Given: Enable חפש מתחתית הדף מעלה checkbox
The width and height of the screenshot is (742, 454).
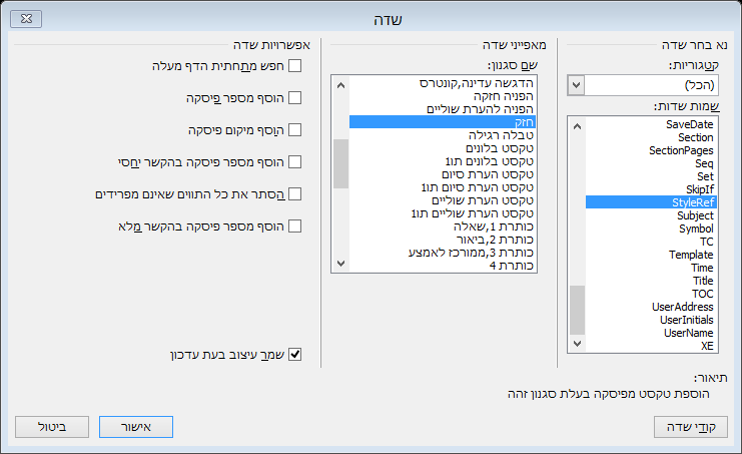Looking at the screenshot, I should click(295, 67).
